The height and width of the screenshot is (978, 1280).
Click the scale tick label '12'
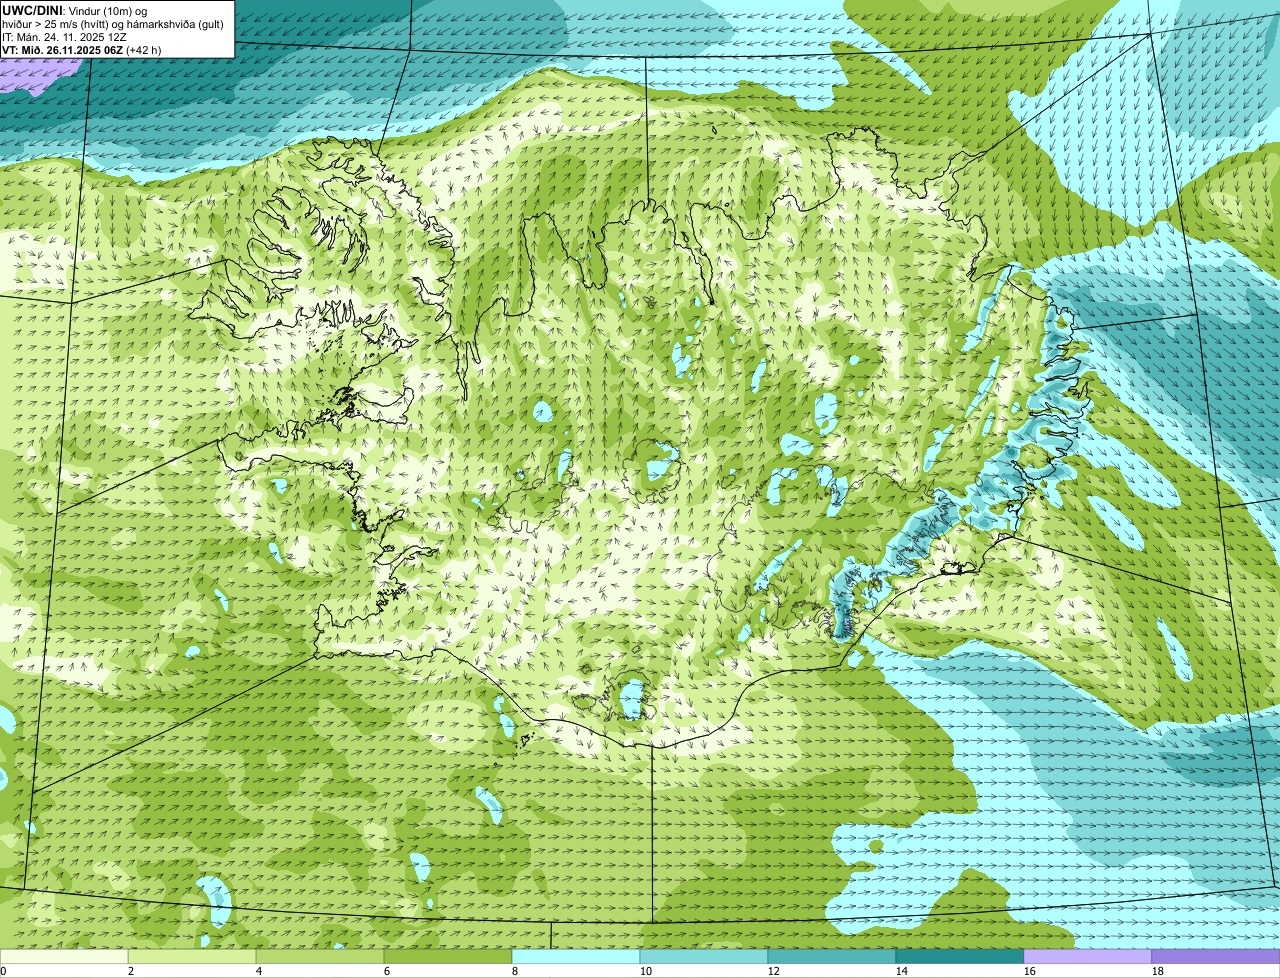[774, 971]
